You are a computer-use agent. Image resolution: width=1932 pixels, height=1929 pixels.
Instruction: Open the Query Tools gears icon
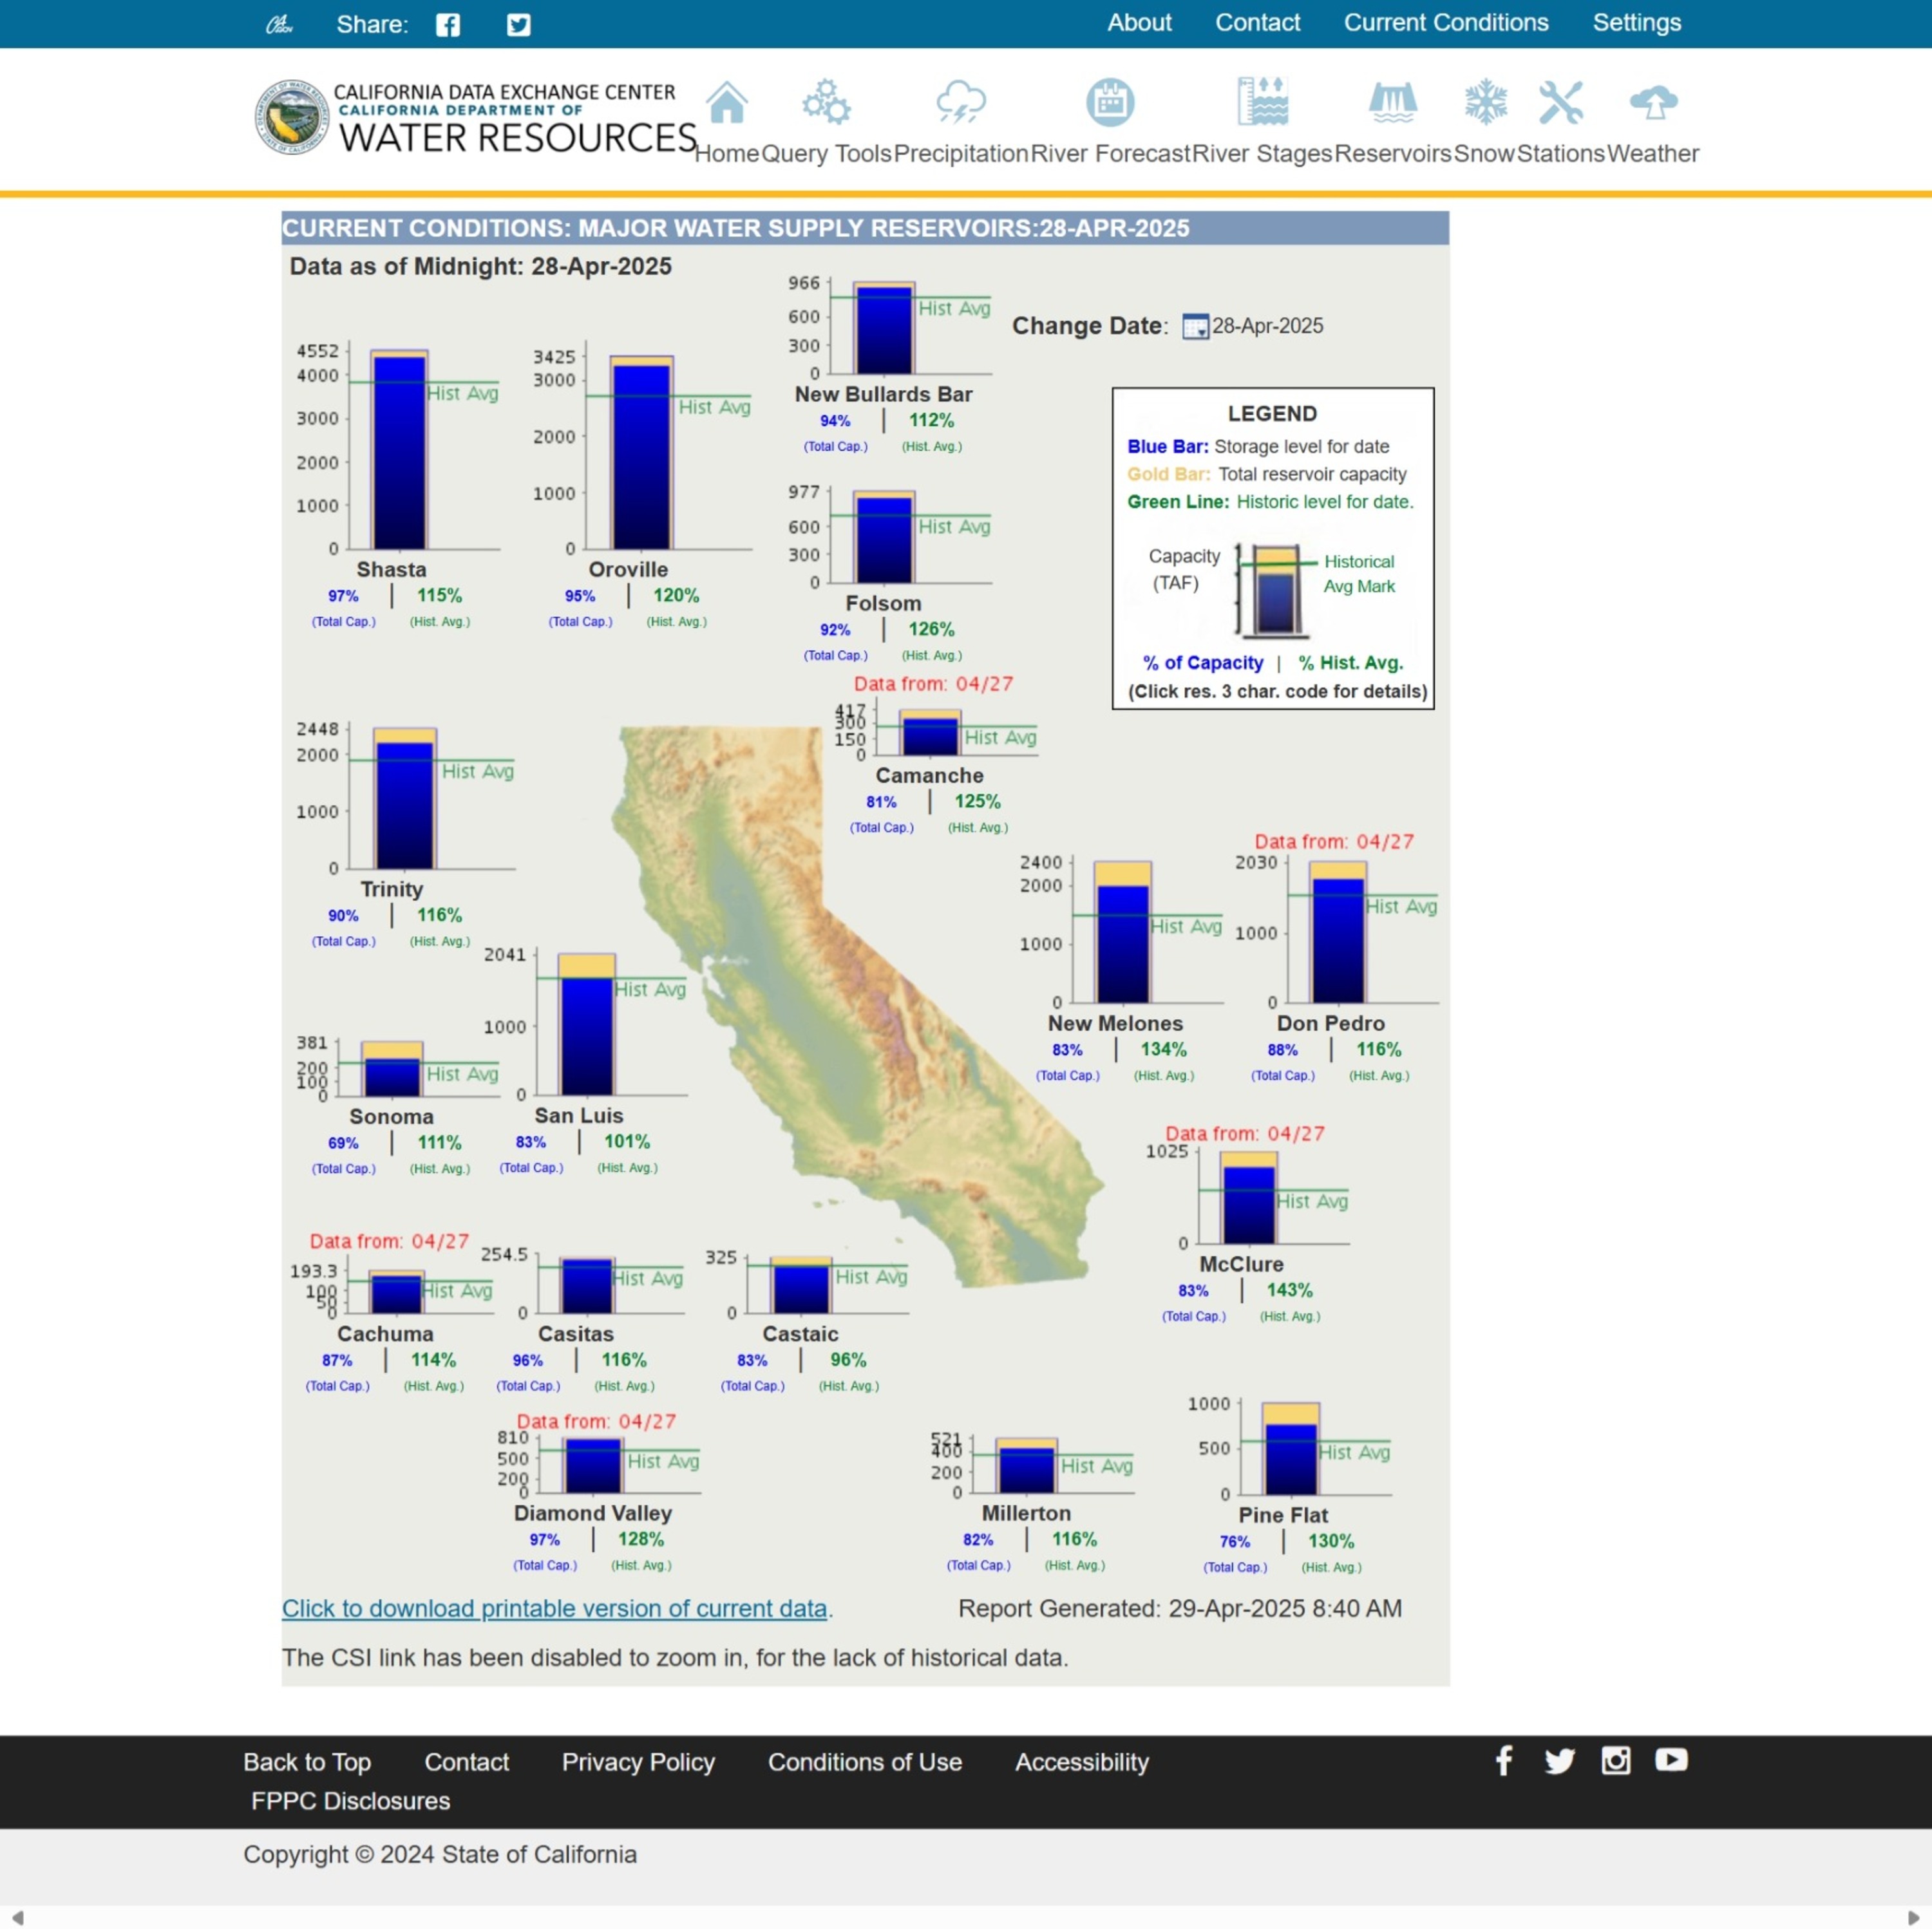pos(826,102)
